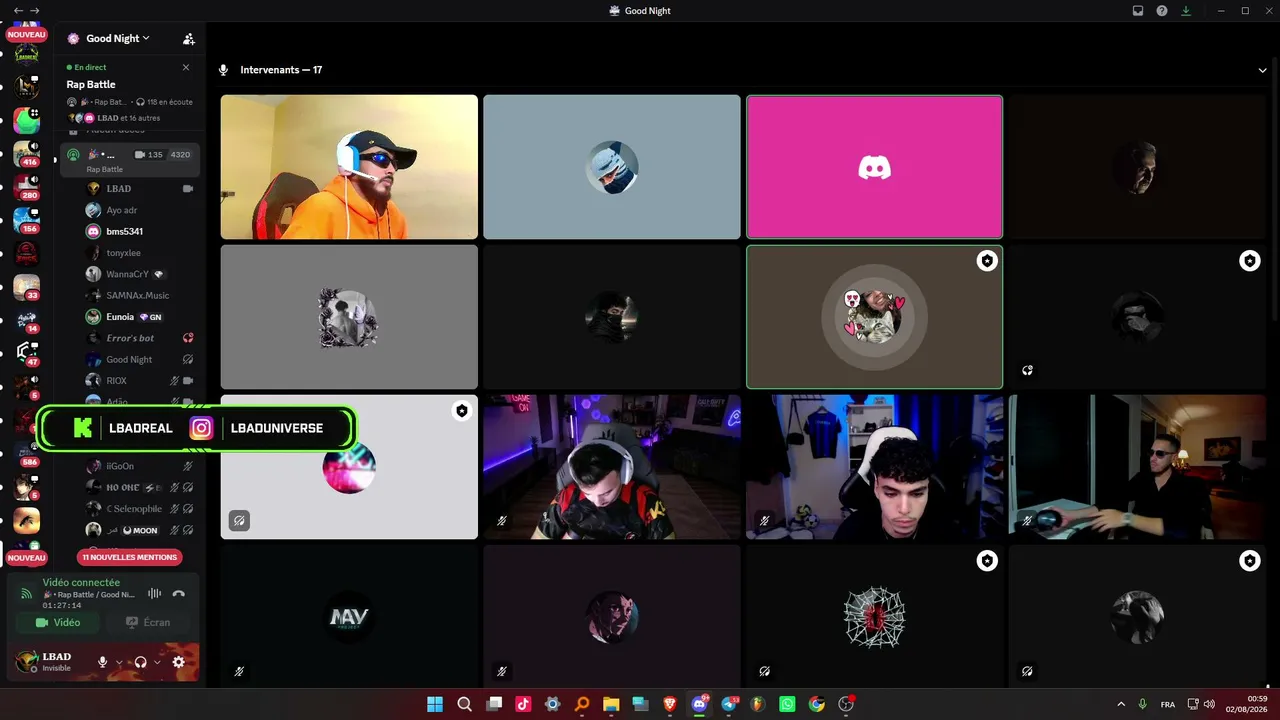This screenshot has height=720, width=1280.
Task: Open user settings gear
Action: pyautogui.click(x=179, y=662)
